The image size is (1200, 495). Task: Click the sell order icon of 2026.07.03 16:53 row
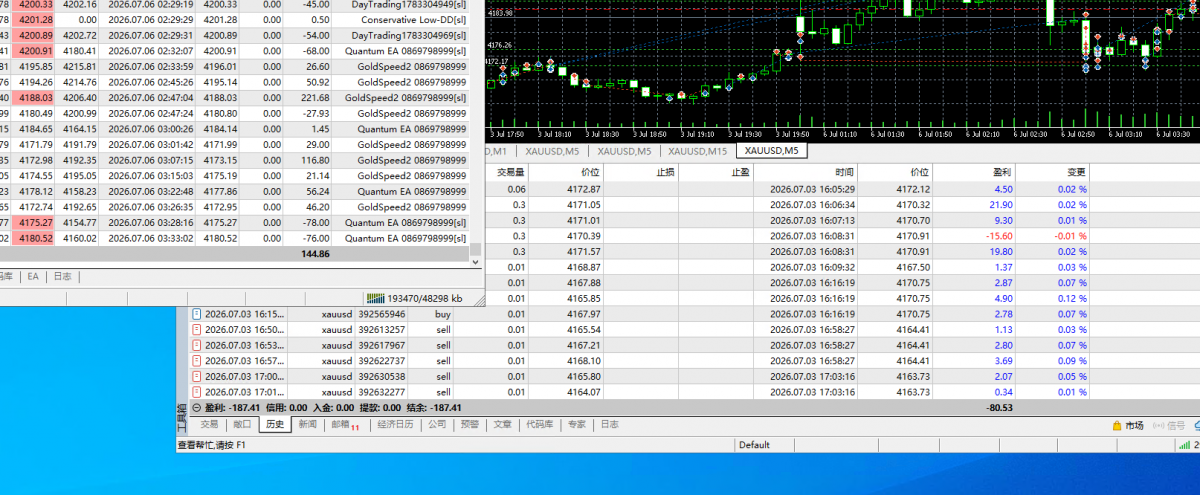point(197,345)
